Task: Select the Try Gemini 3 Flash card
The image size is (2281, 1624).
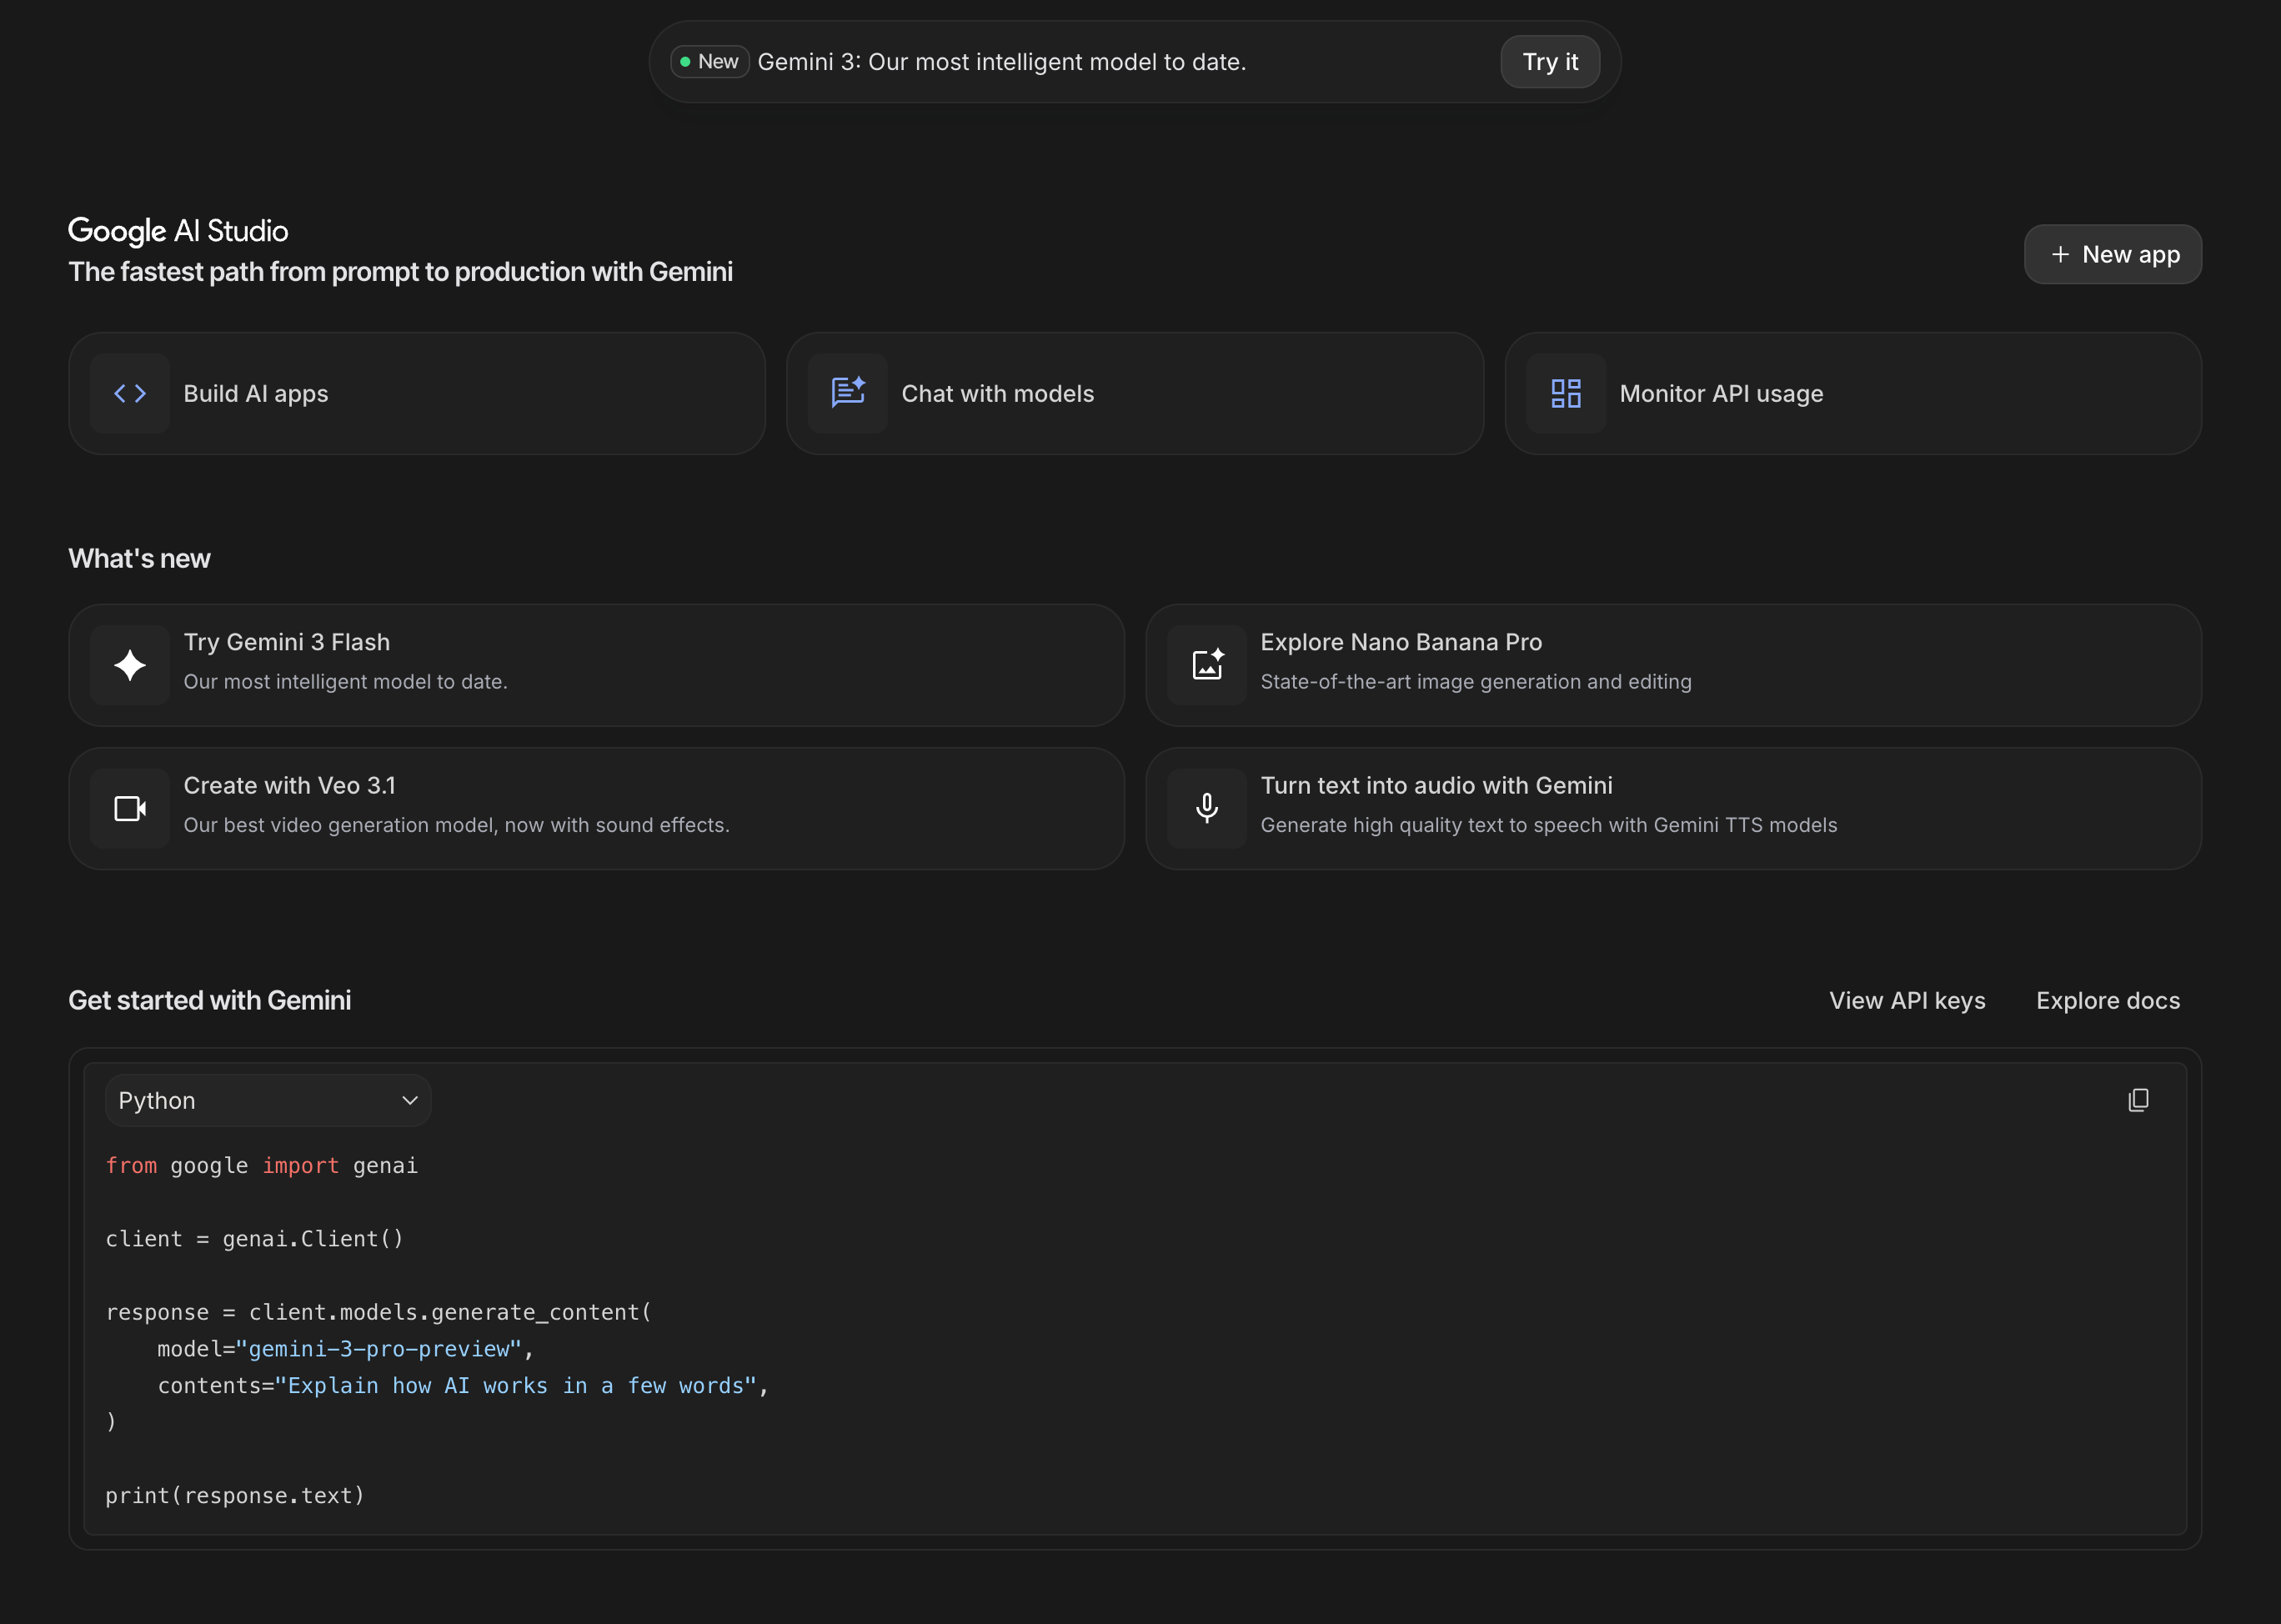Action: (595, 664)
